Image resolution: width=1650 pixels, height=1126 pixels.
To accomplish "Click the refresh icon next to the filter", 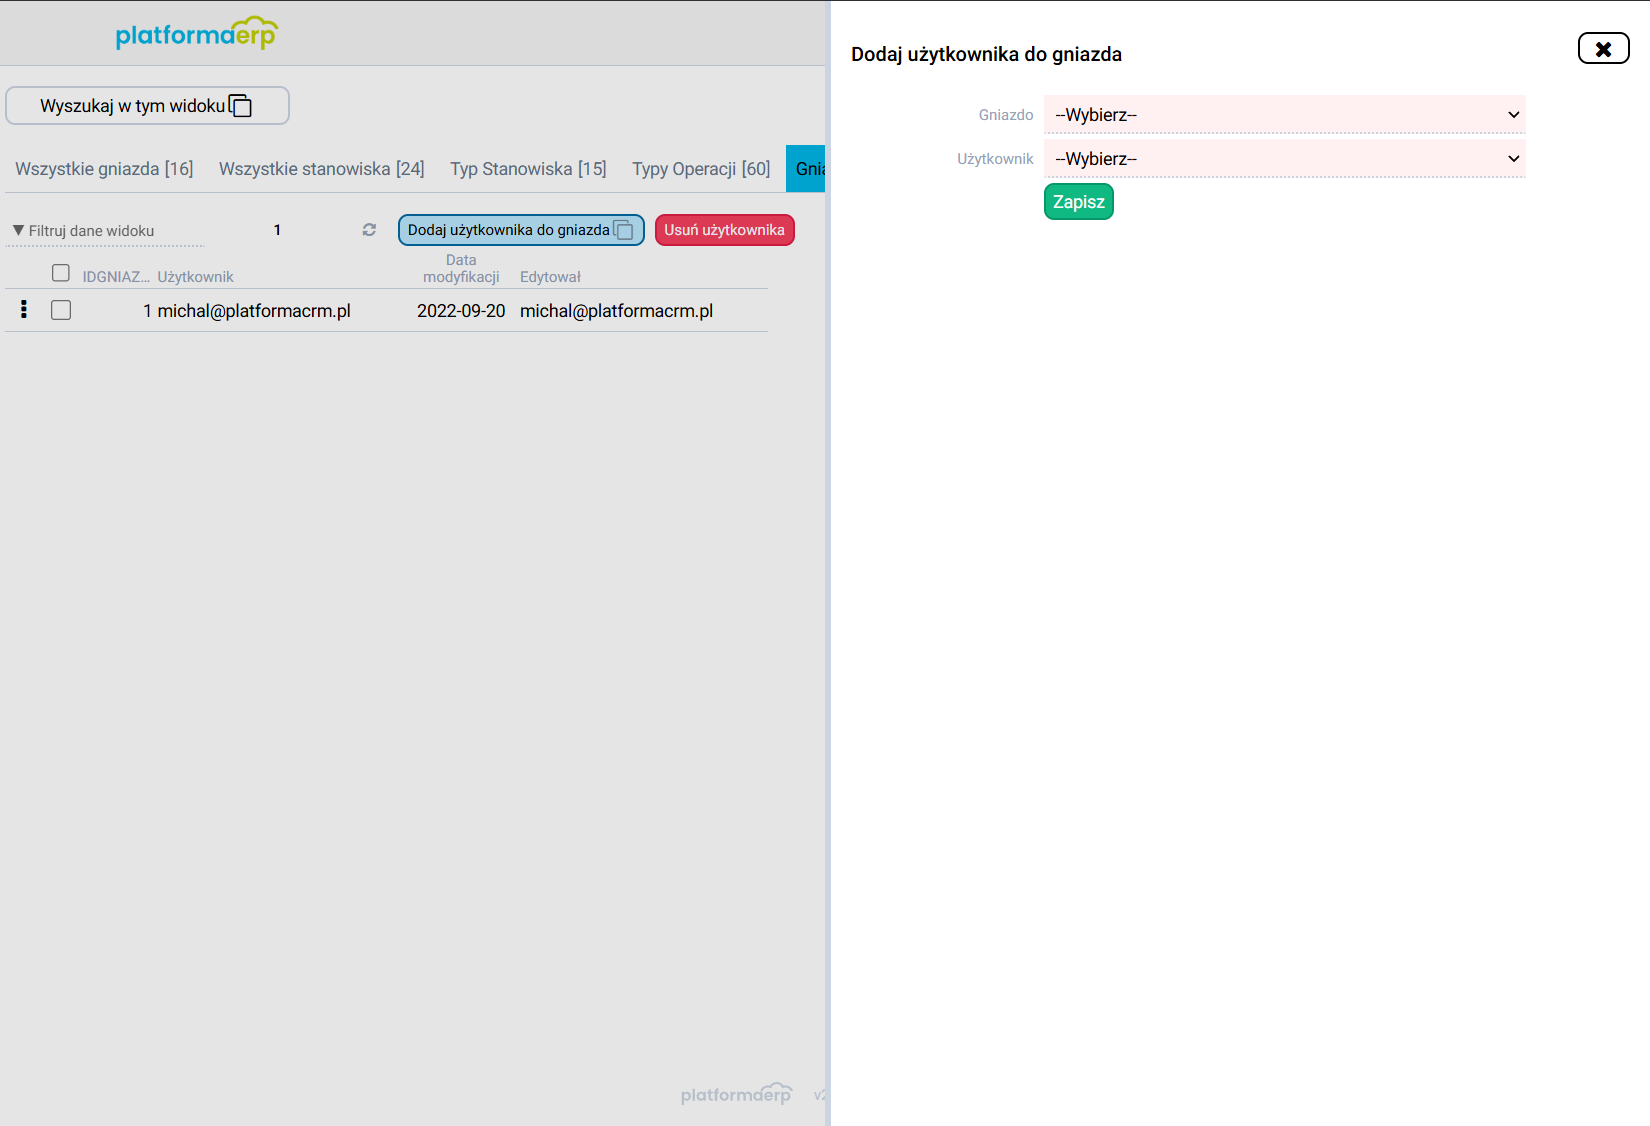I will 369,230.
